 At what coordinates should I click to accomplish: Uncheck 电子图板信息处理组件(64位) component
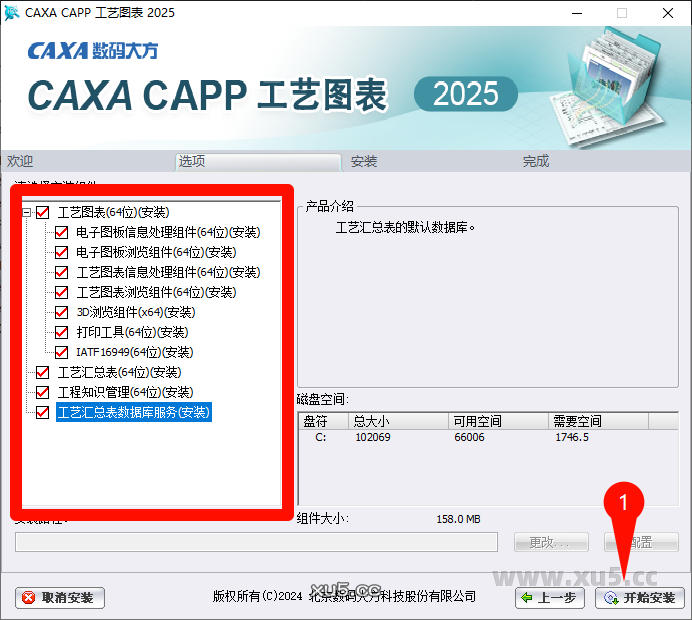[x=62, y=232]
